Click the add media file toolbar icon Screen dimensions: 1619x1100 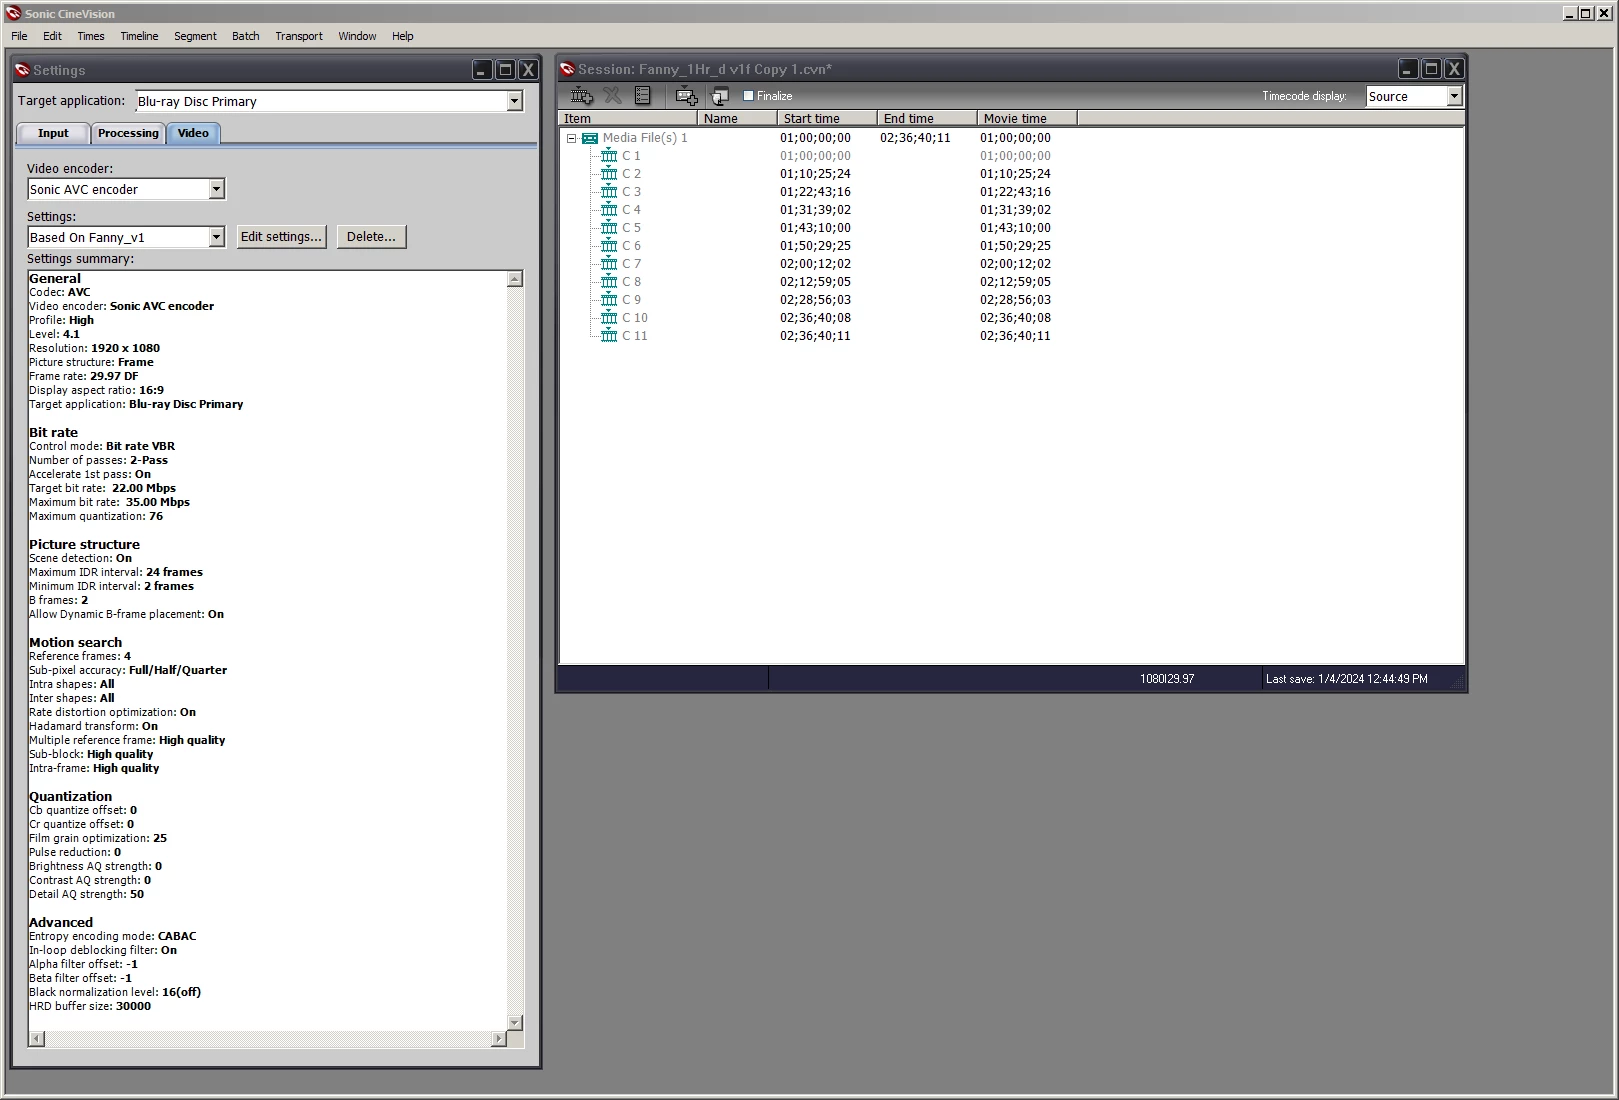581,96
